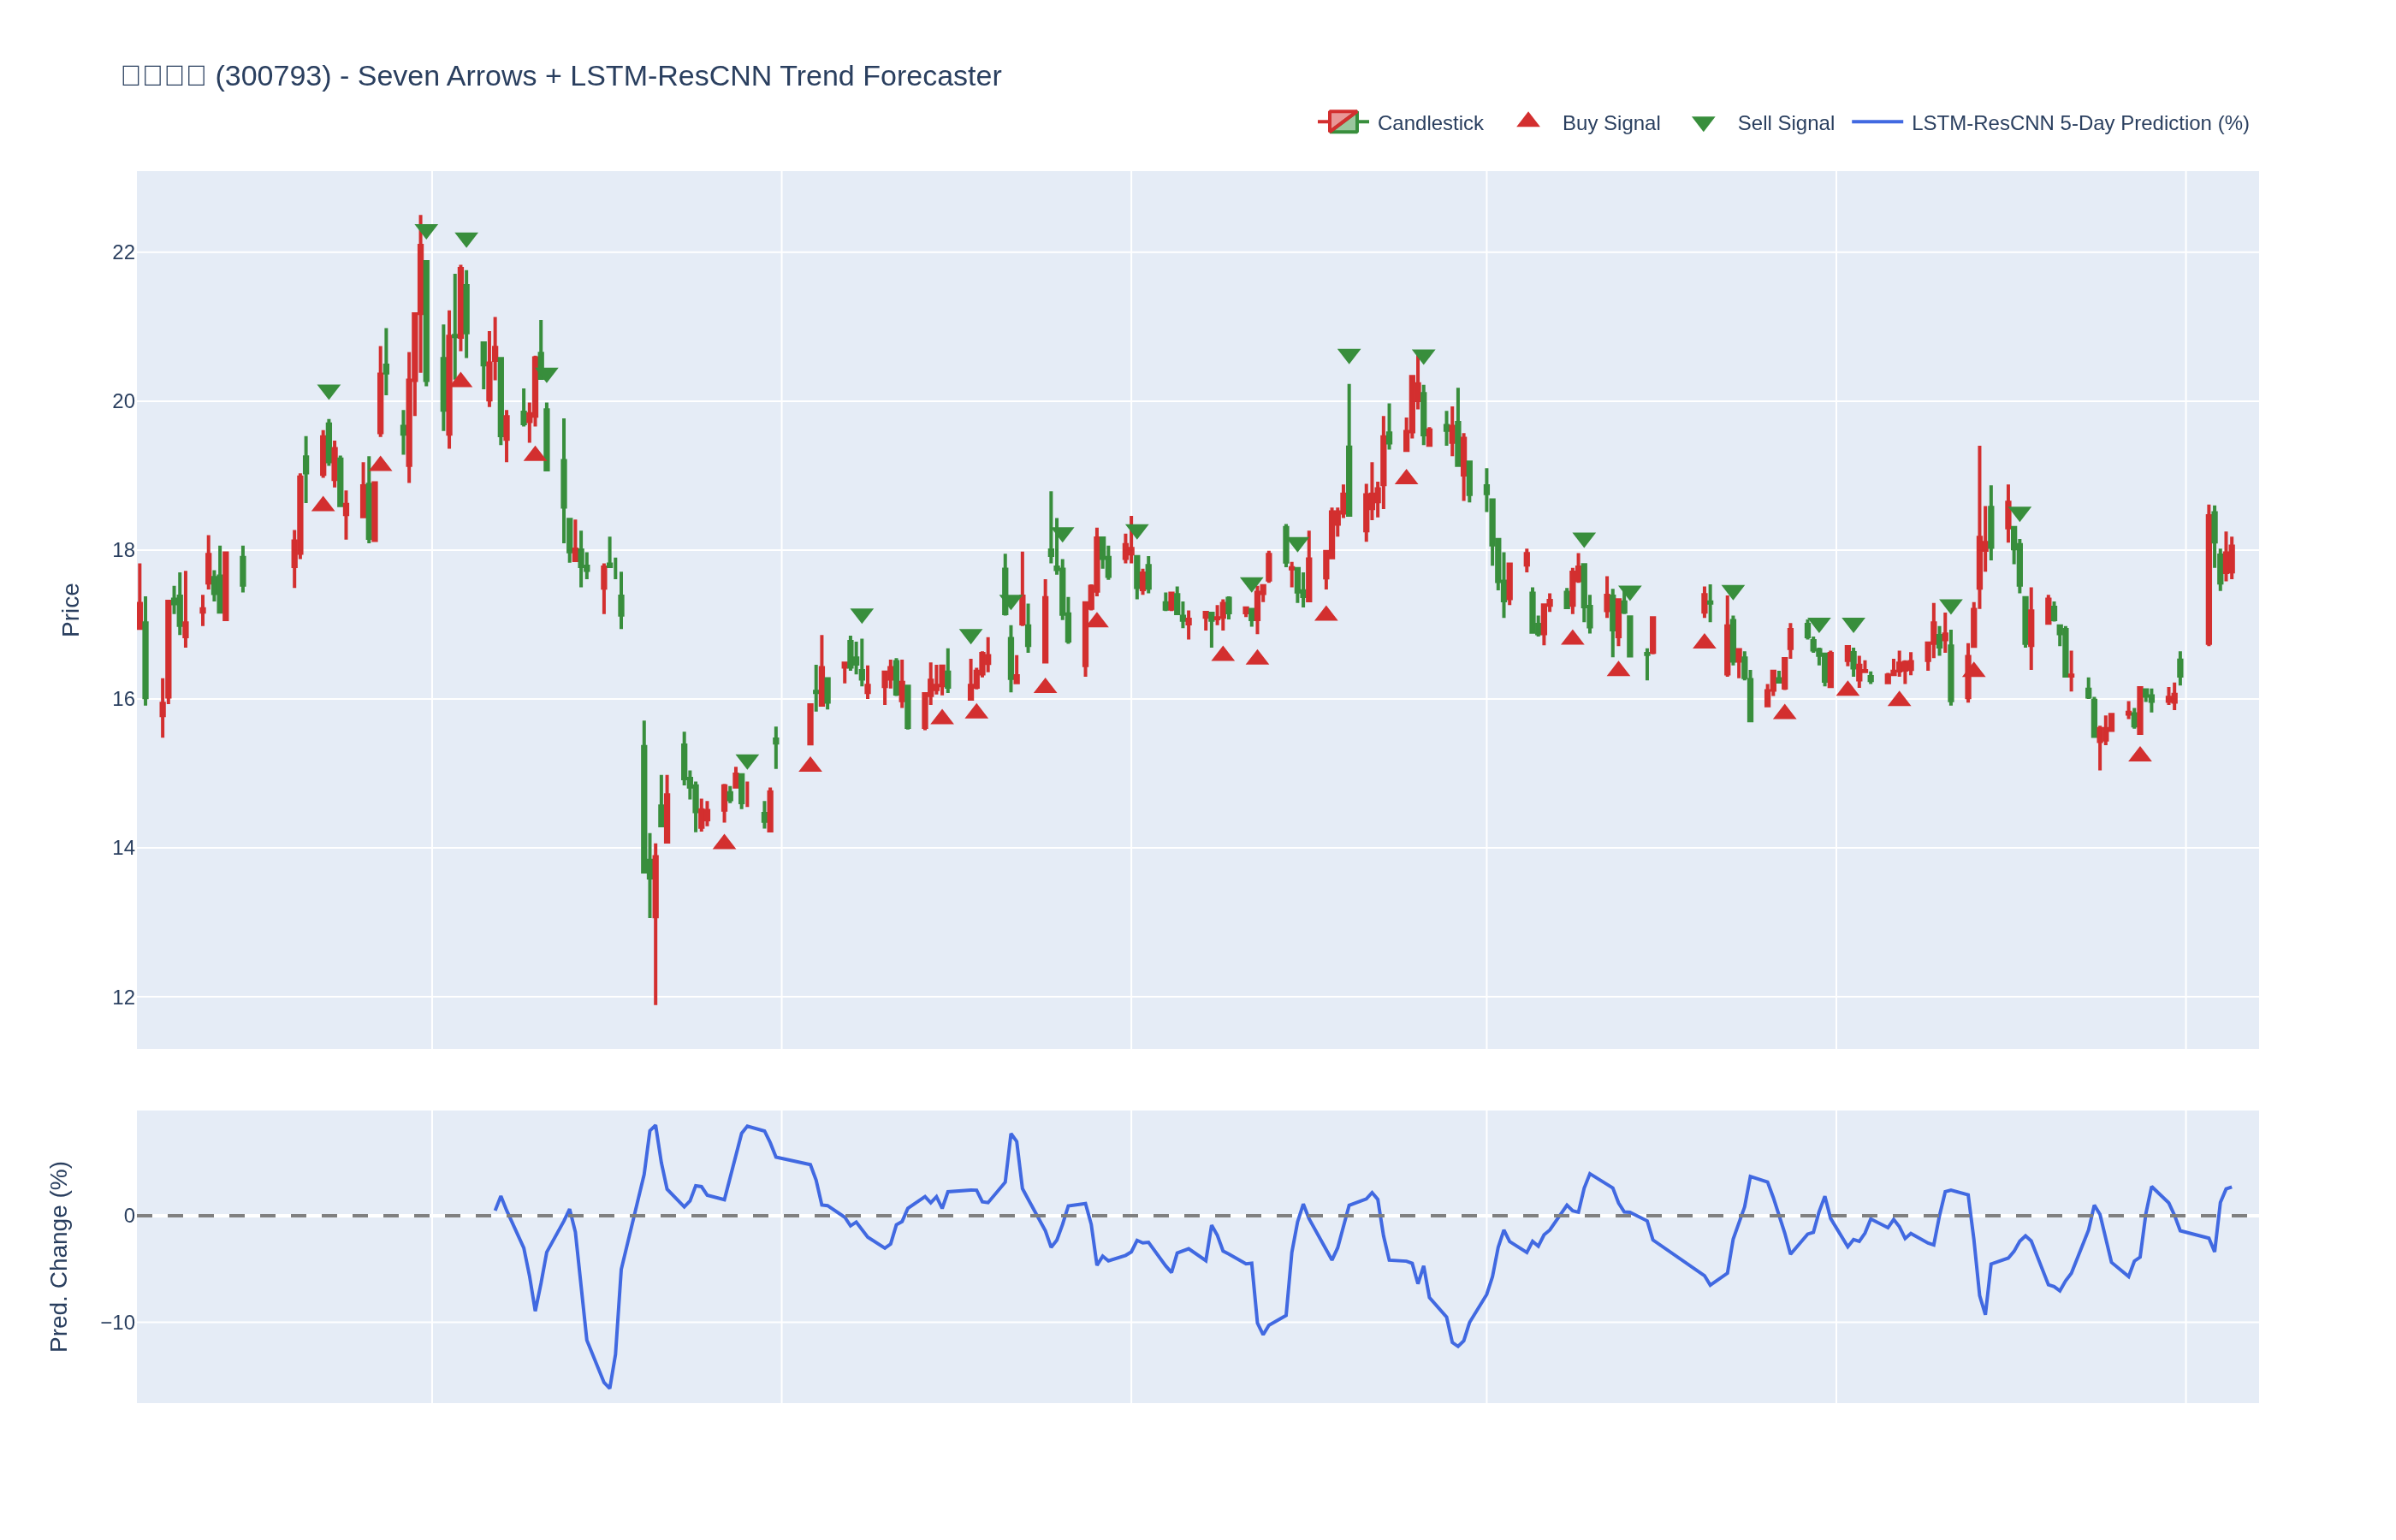Click the rightmost sell signal marker on the chart
Screen dimensions: 2396x1540
[x=2019, y=514]
